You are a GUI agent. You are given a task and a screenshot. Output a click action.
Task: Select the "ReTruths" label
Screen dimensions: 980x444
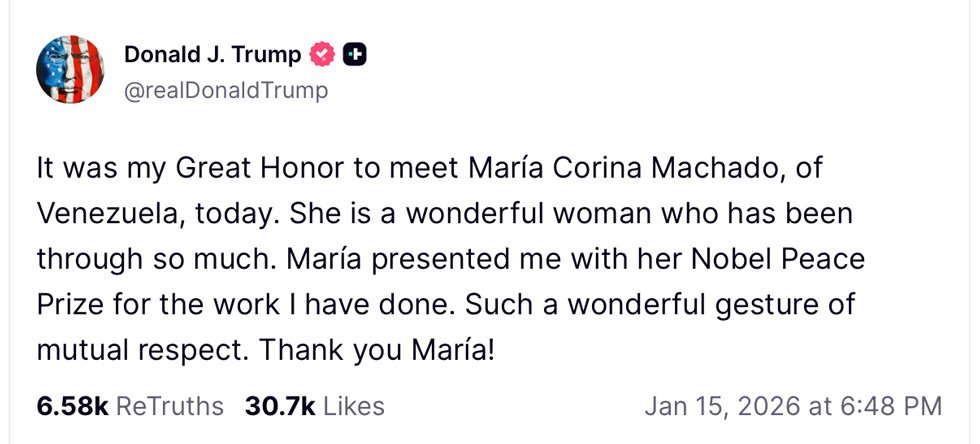coord(170,406)
